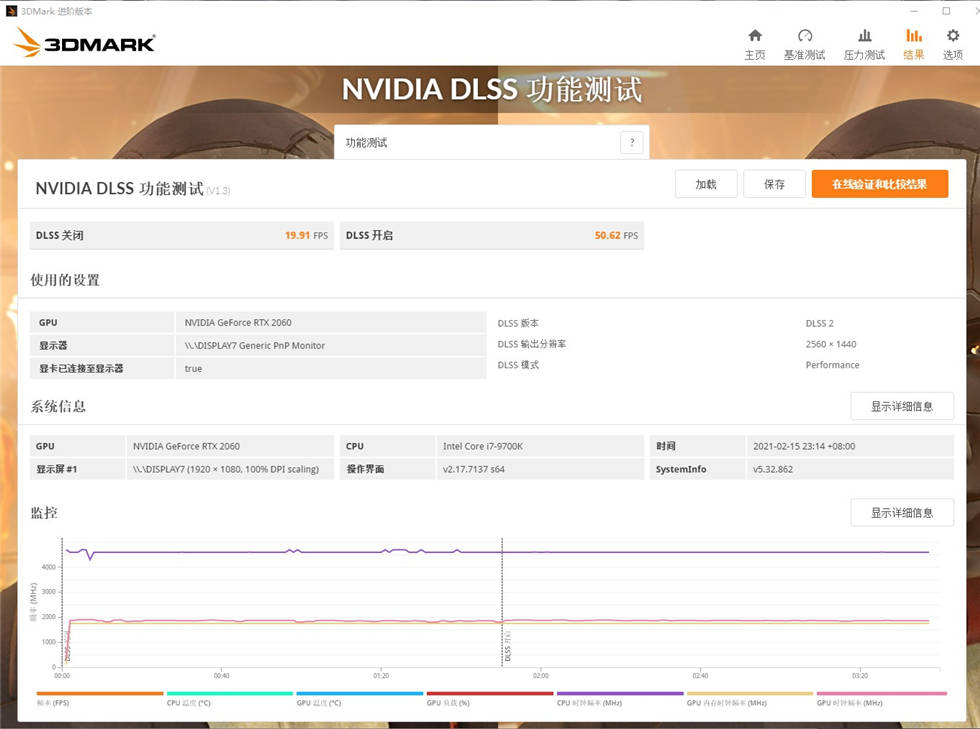Click the DISPLAY7 1920 × 1080 scaling value

coord(226,470)
